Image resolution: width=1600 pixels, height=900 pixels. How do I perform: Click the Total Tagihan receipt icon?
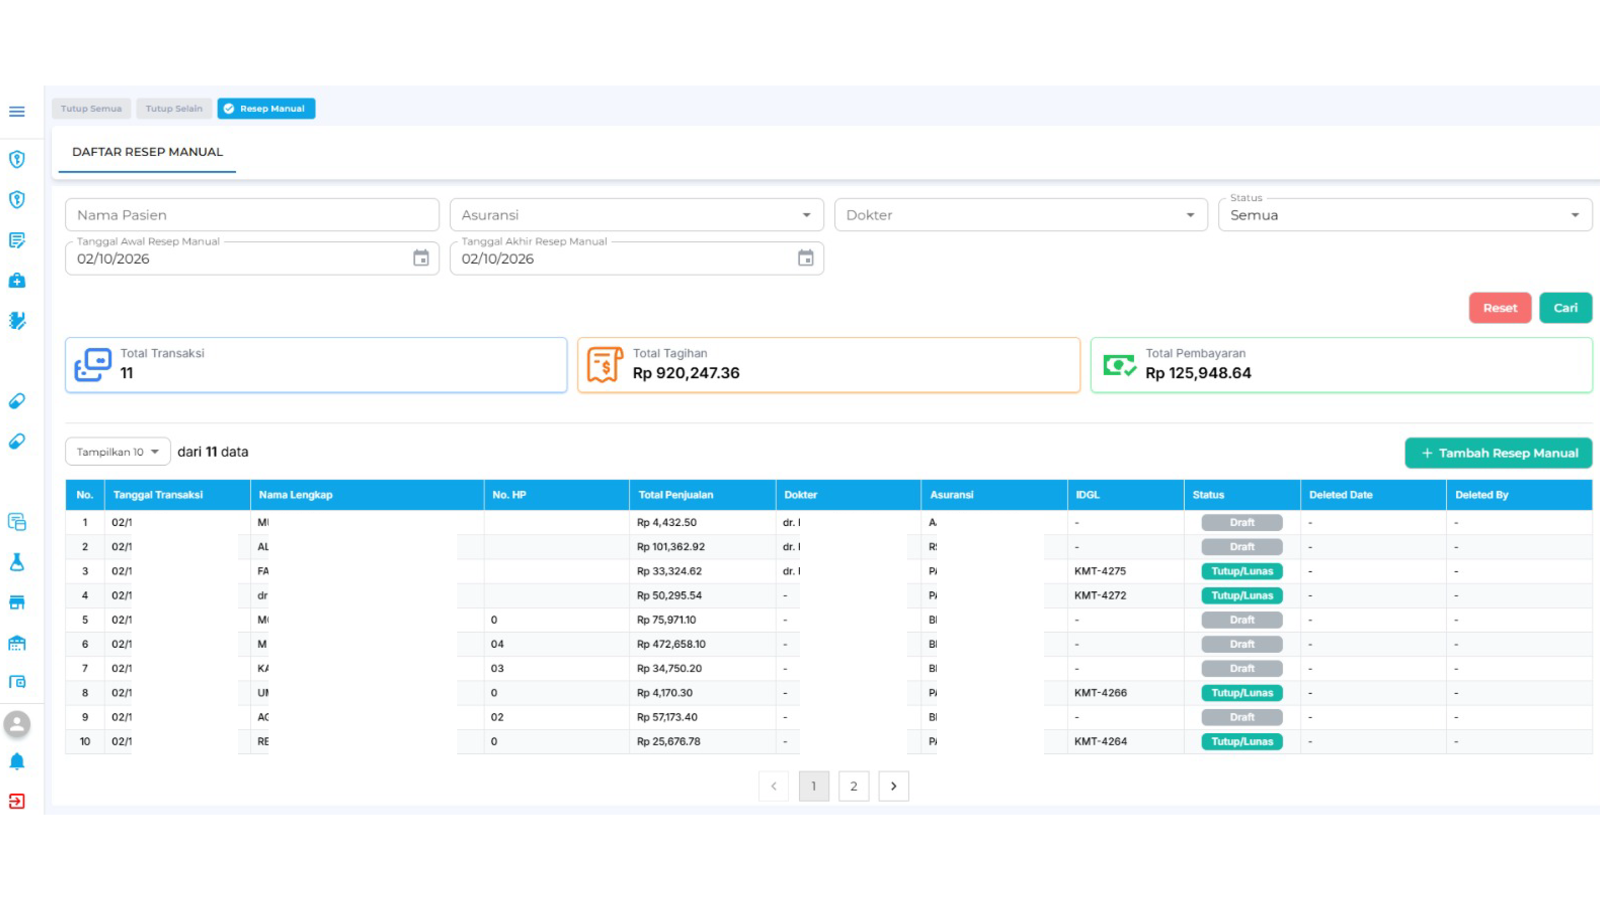[x=605, y=365]
